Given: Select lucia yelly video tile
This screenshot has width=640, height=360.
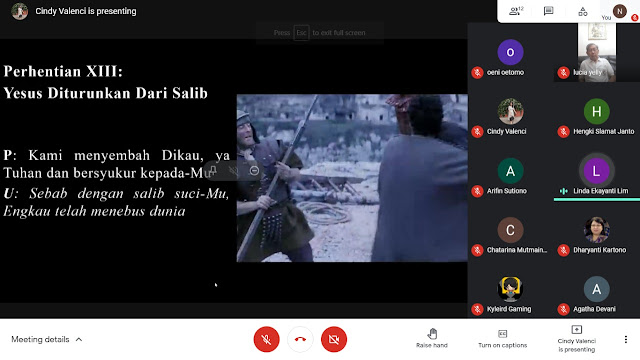Looking at the screenshot, I should 596,52.
